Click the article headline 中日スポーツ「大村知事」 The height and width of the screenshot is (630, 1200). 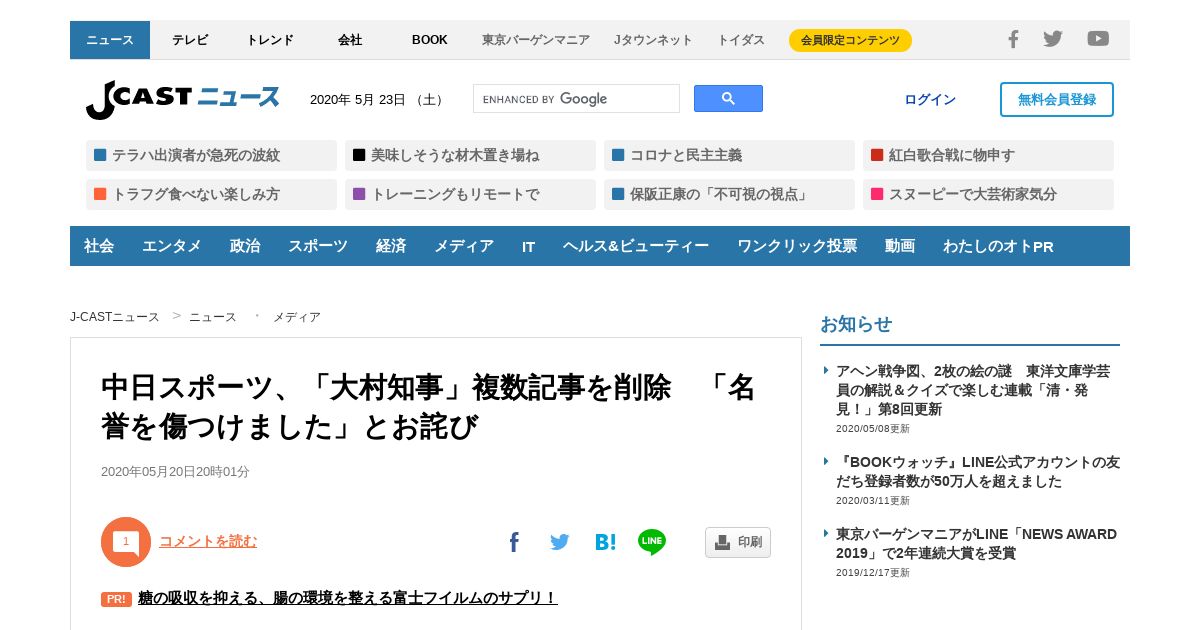click(428, 407)
